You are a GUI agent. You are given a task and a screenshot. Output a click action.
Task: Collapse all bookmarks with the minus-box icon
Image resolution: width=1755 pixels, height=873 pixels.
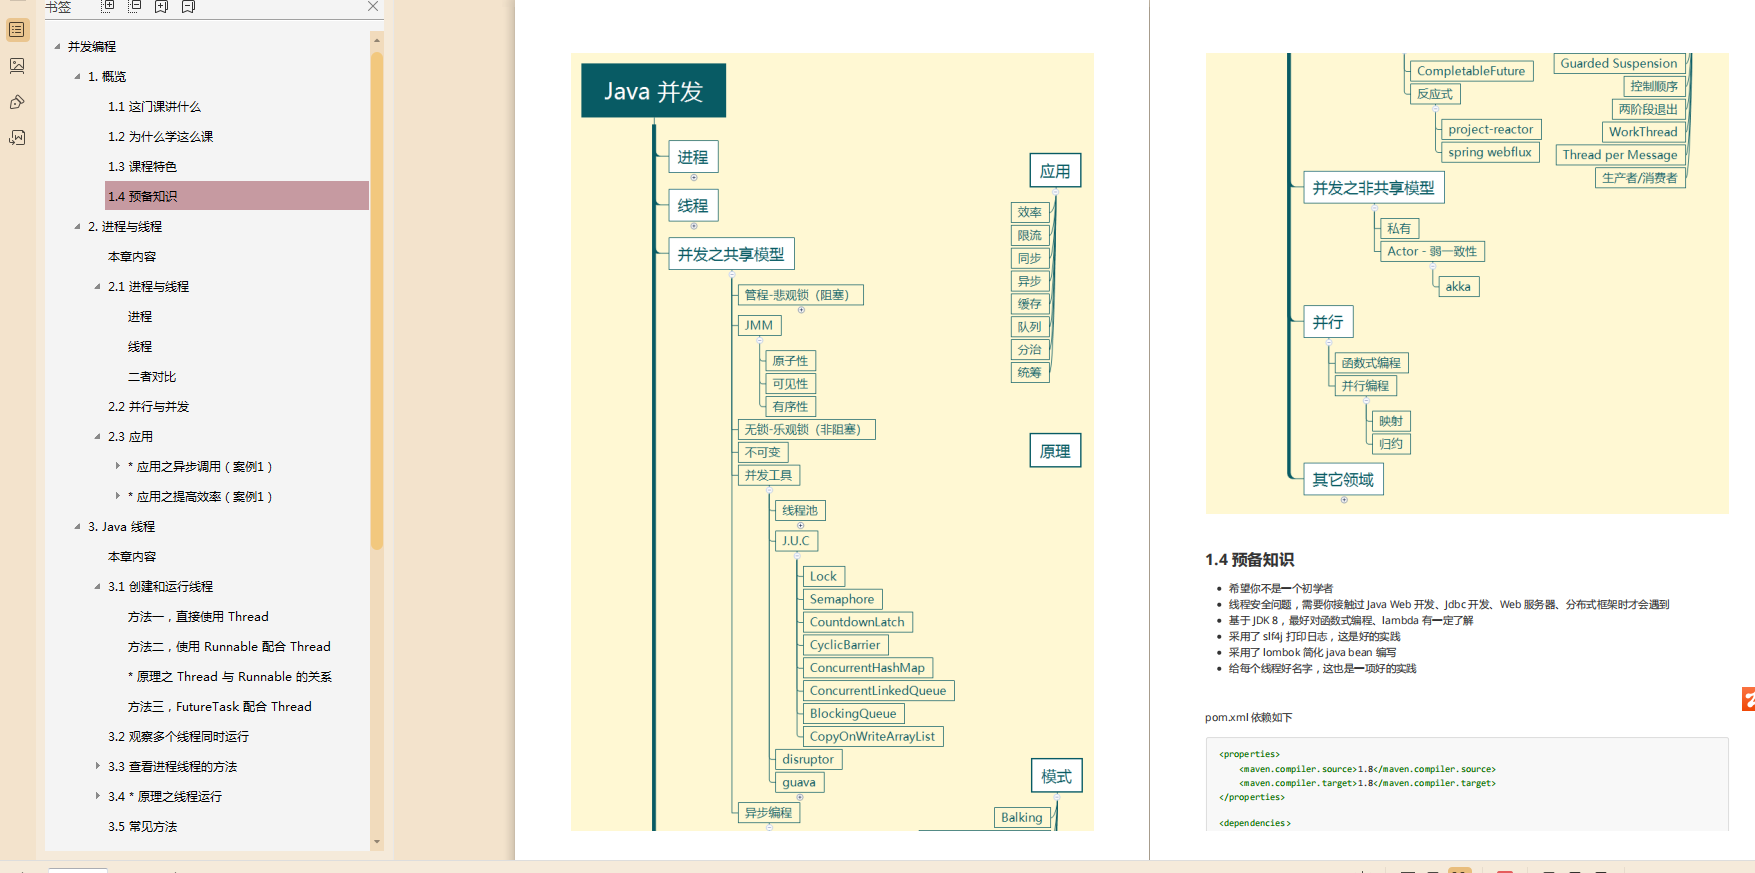pyautogui.click(x=134, y=6)
